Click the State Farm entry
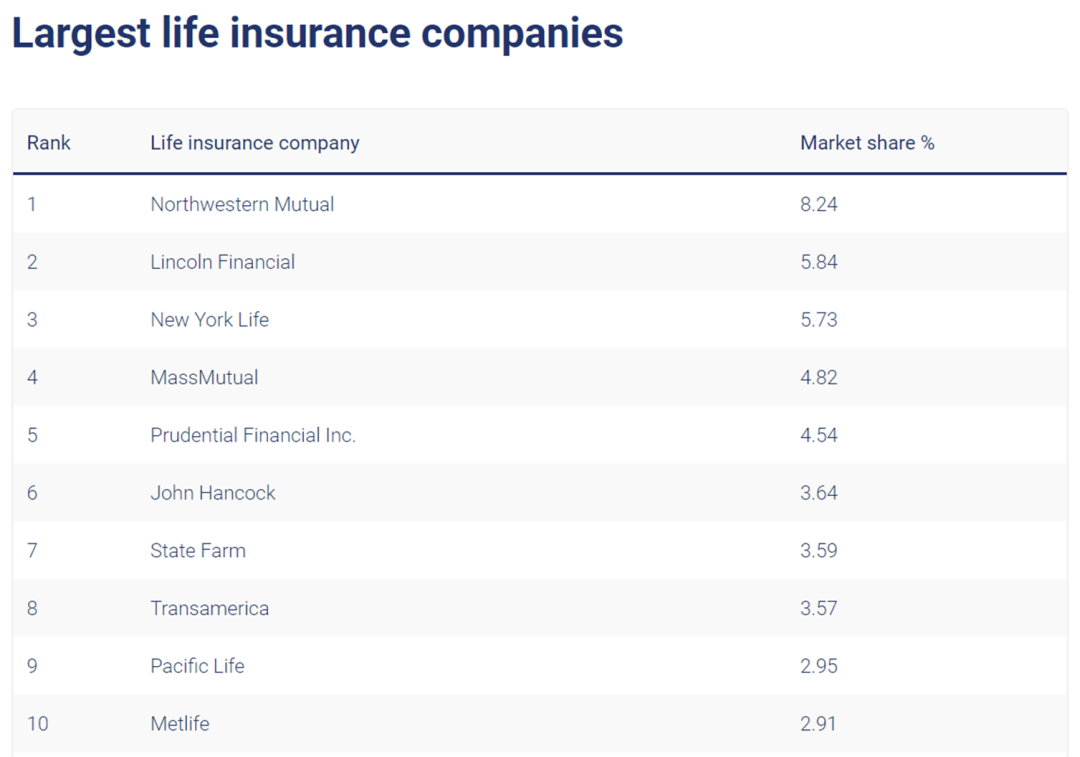Viewport: 1080px width, 757px height. click(x=198, y=551)
